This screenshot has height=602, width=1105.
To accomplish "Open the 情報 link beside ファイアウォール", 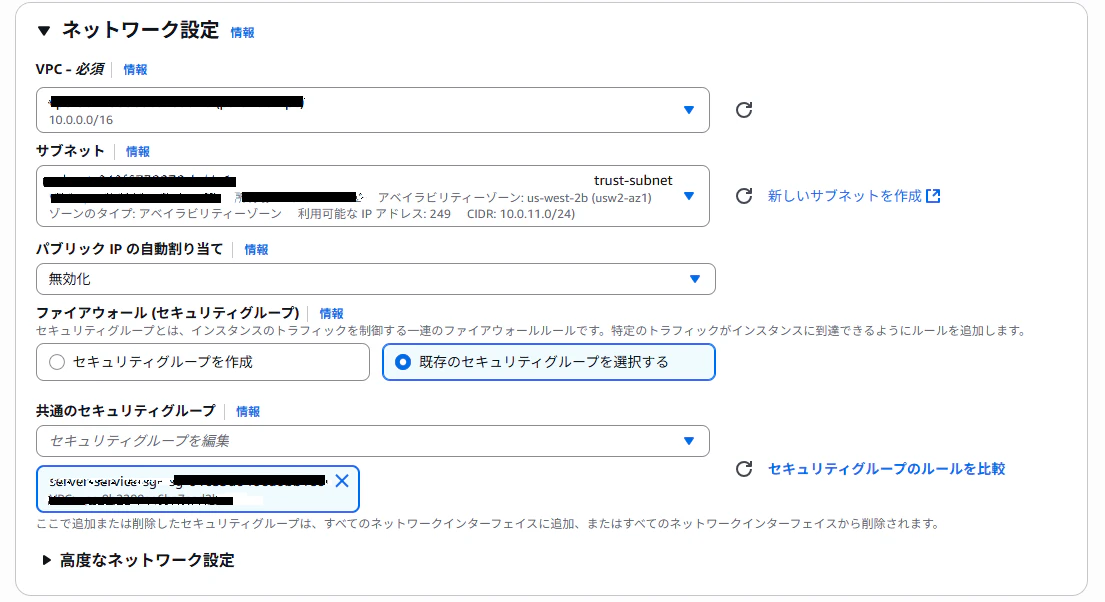I will point(331,314).
